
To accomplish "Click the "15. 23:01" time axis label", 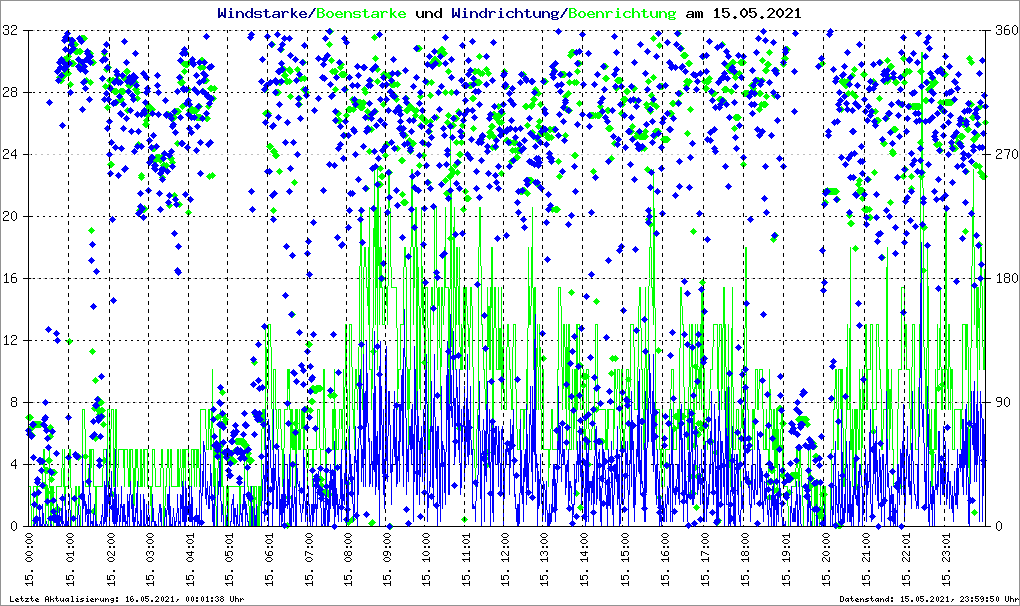I will coord(946,561).
